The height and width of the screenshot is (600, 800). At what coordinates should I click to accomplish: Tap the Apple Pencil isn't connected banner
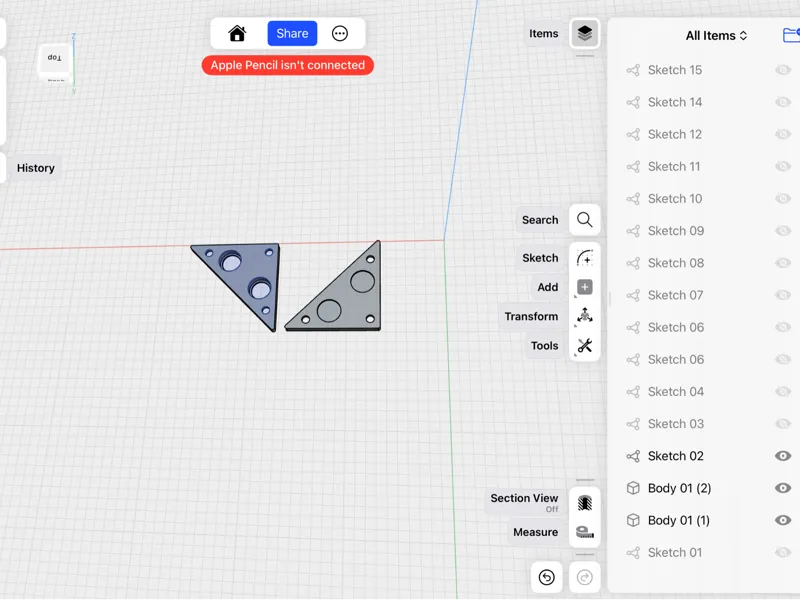(x=288, y=65)
